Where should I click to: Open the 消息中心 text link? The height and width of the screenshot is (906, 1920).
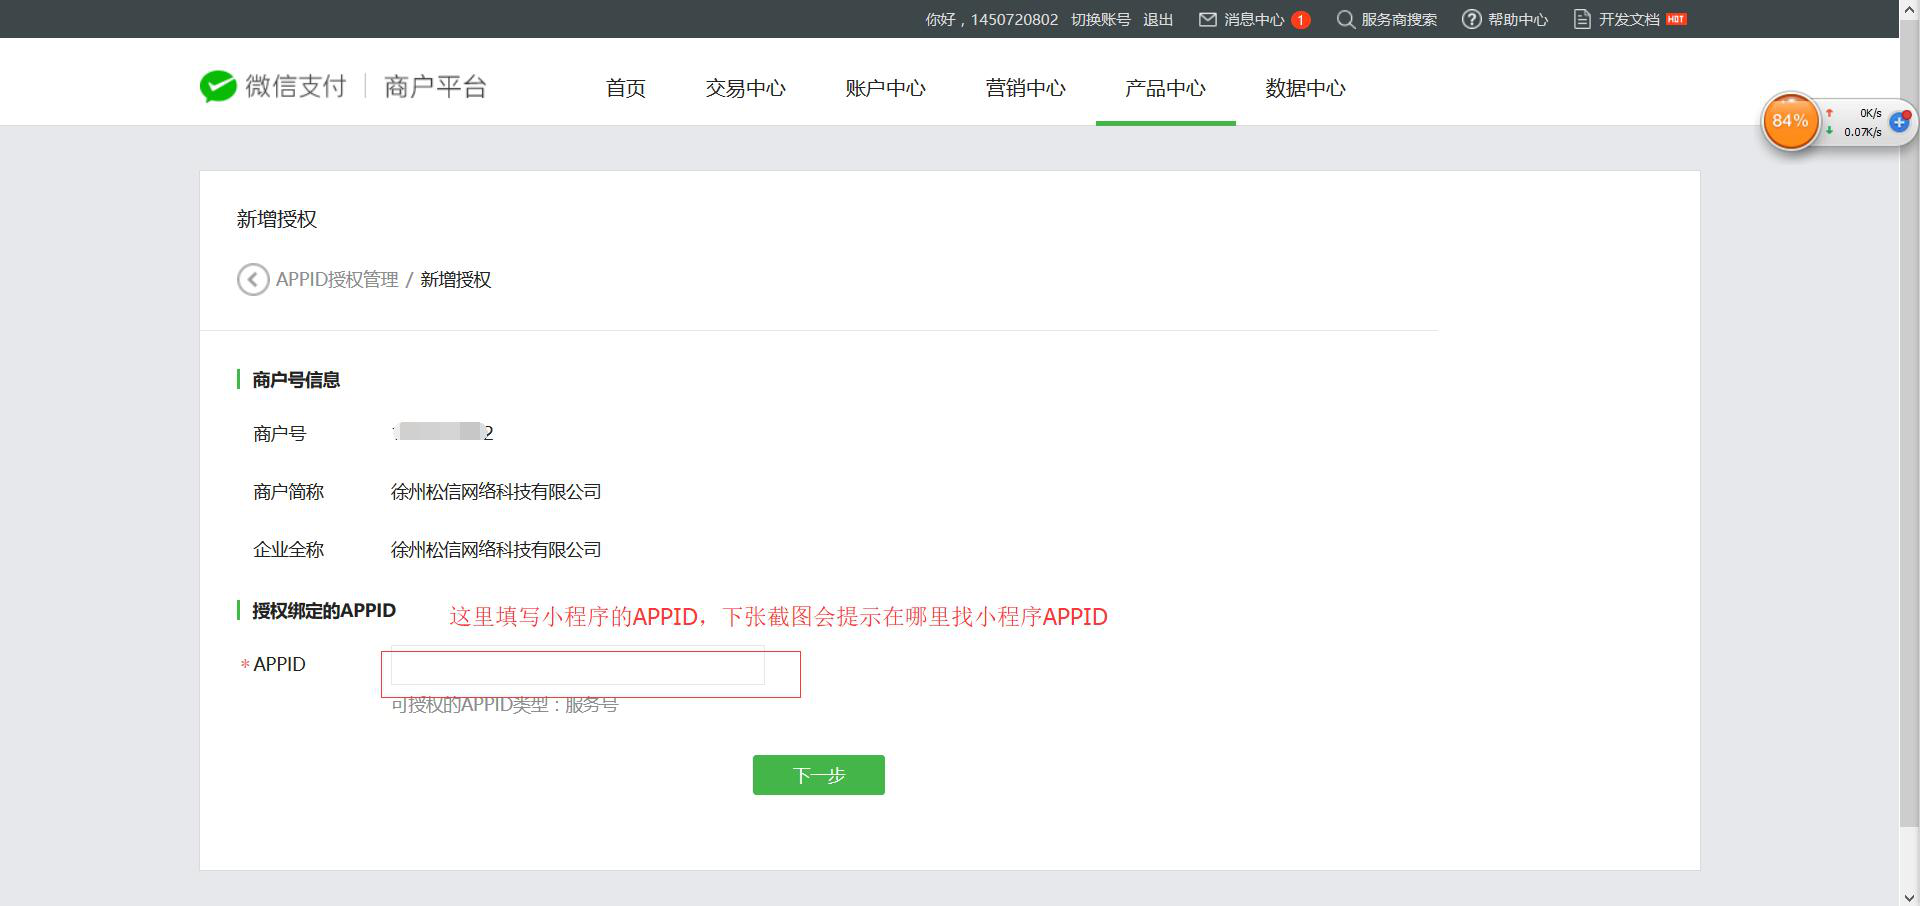coord(1254,19)
